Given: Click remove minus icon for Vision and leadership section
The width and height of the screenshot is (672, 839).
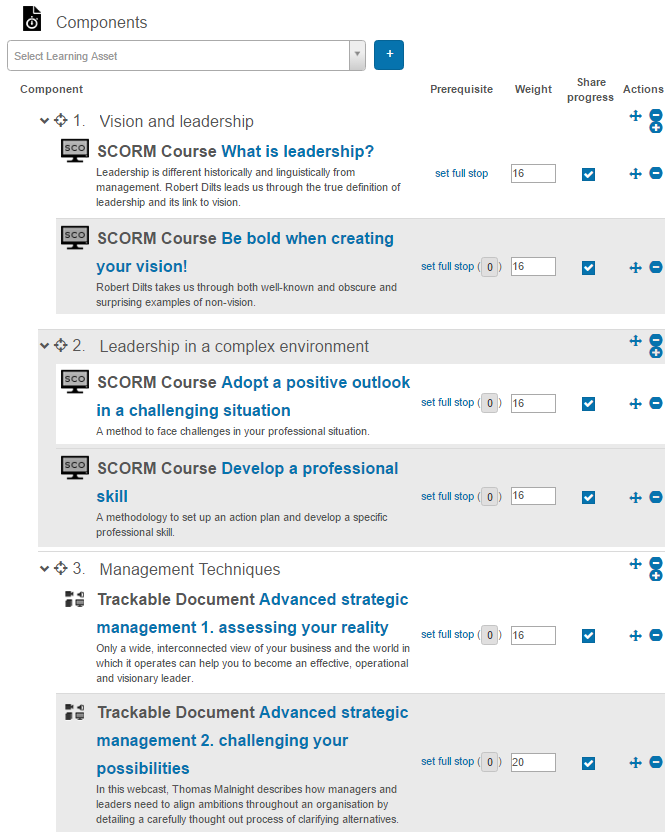Looking at the screenshot, I should pyautogui.click(x=656, y=115).
